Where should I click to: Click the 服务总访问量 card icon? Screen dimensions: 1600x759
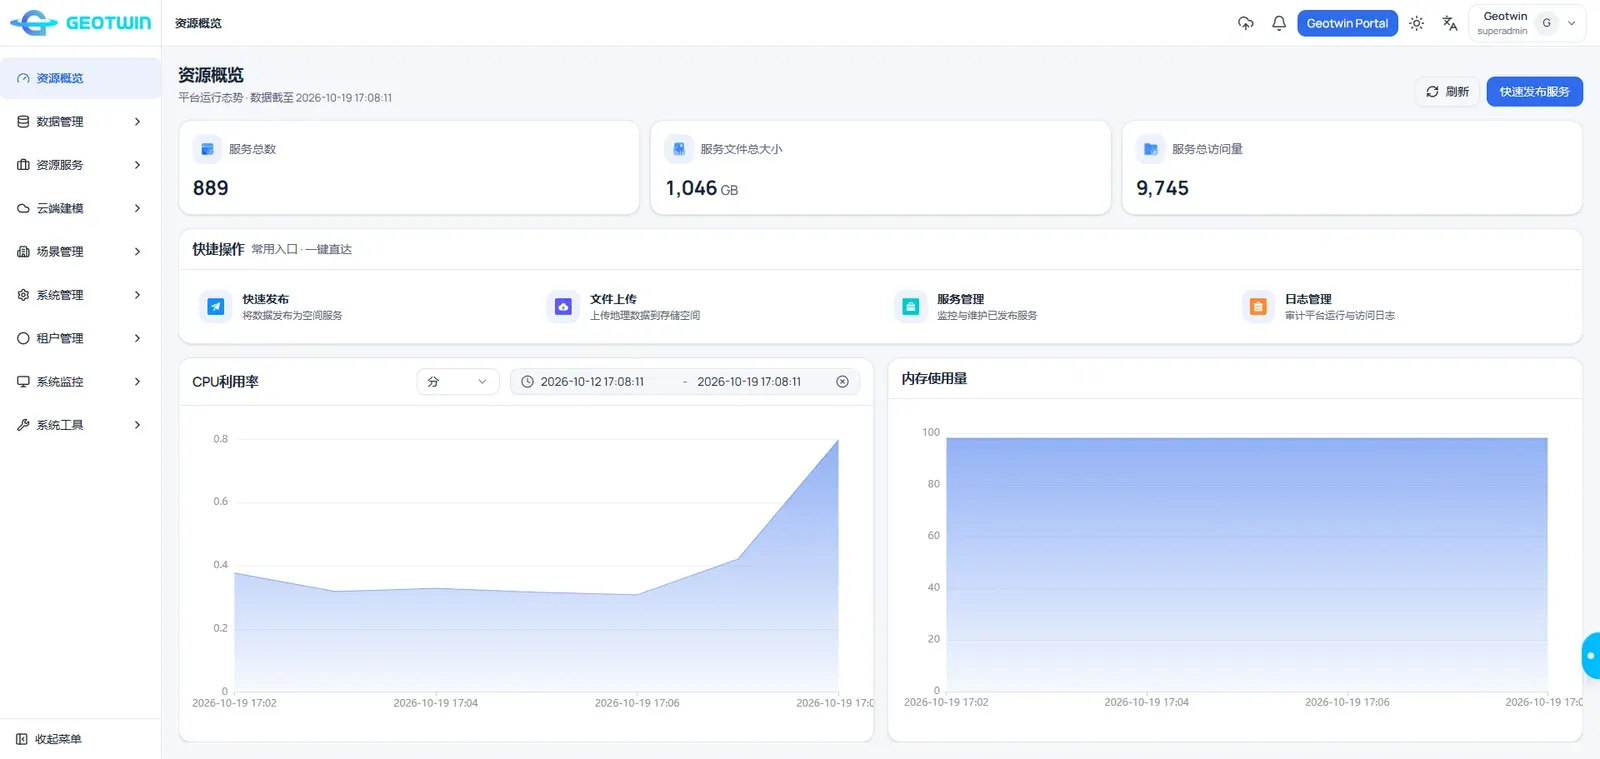(x=1151, y=149)
